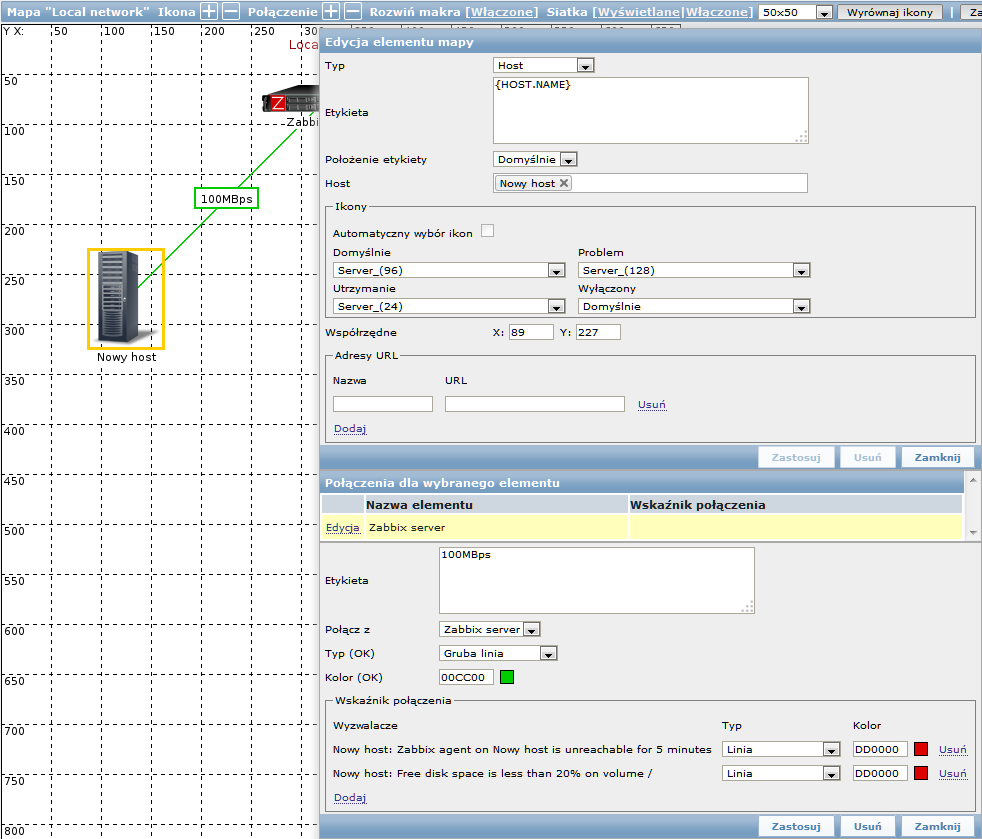Click Usuń button in connection editor
Screen dimensions: 982x839
867,826
